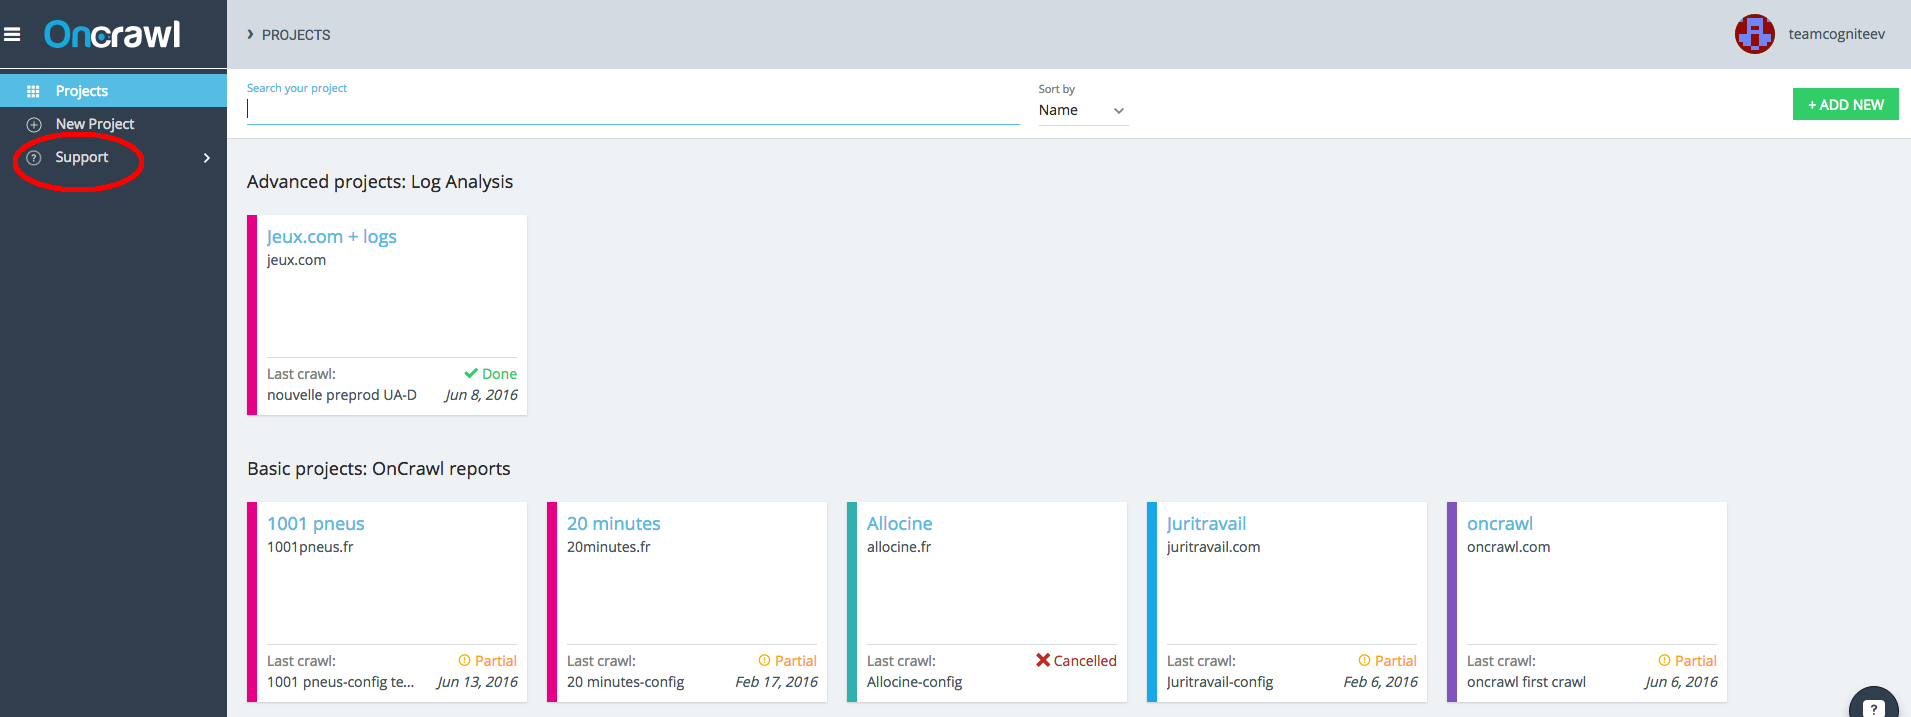
Task: Click the Oncrawl logo
Action: click(112, 35)
